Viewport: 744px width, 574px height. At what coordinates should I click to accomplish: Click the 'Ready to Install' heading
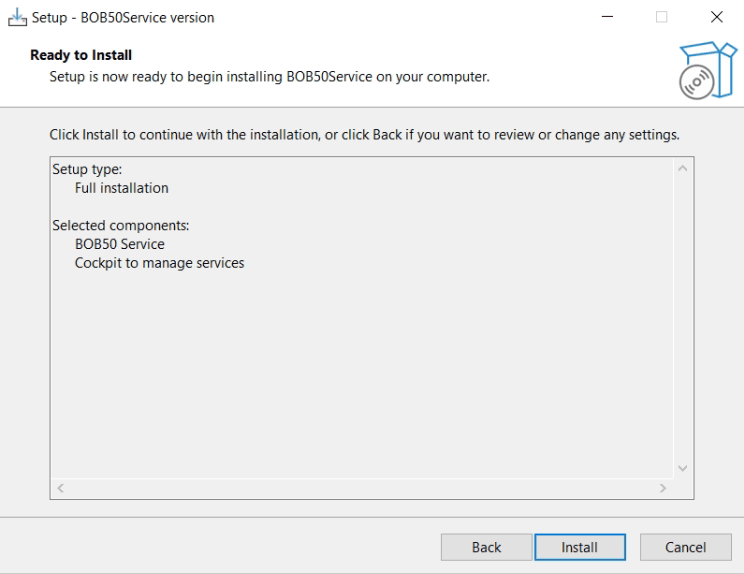coord(81,55)
